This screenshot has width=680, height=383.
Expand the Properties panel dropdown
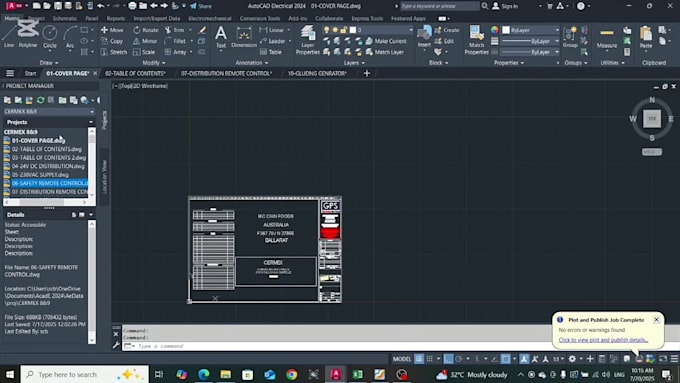509,63
